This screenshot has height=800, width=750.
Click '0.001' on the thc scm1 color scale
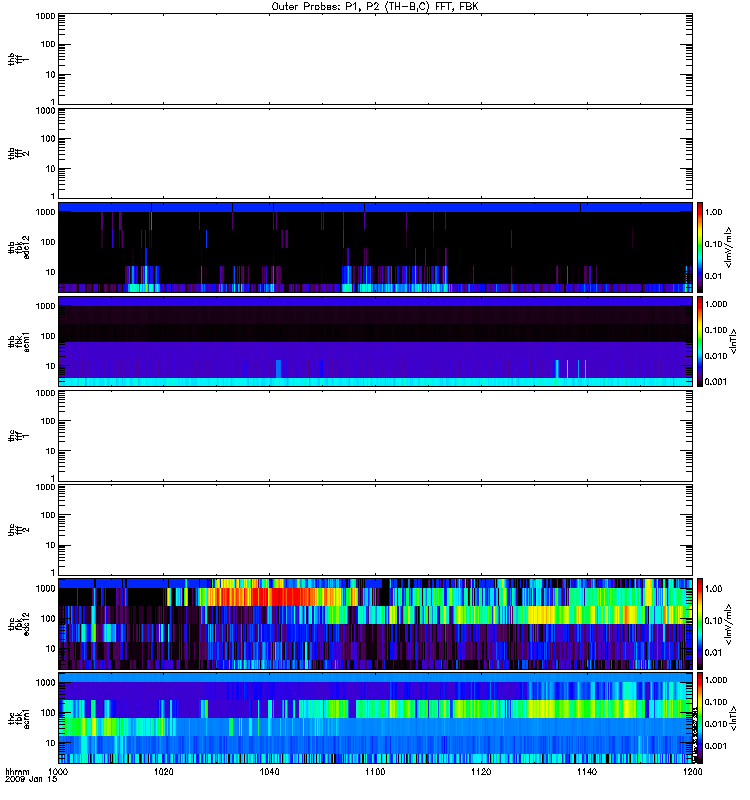point(716,746)
